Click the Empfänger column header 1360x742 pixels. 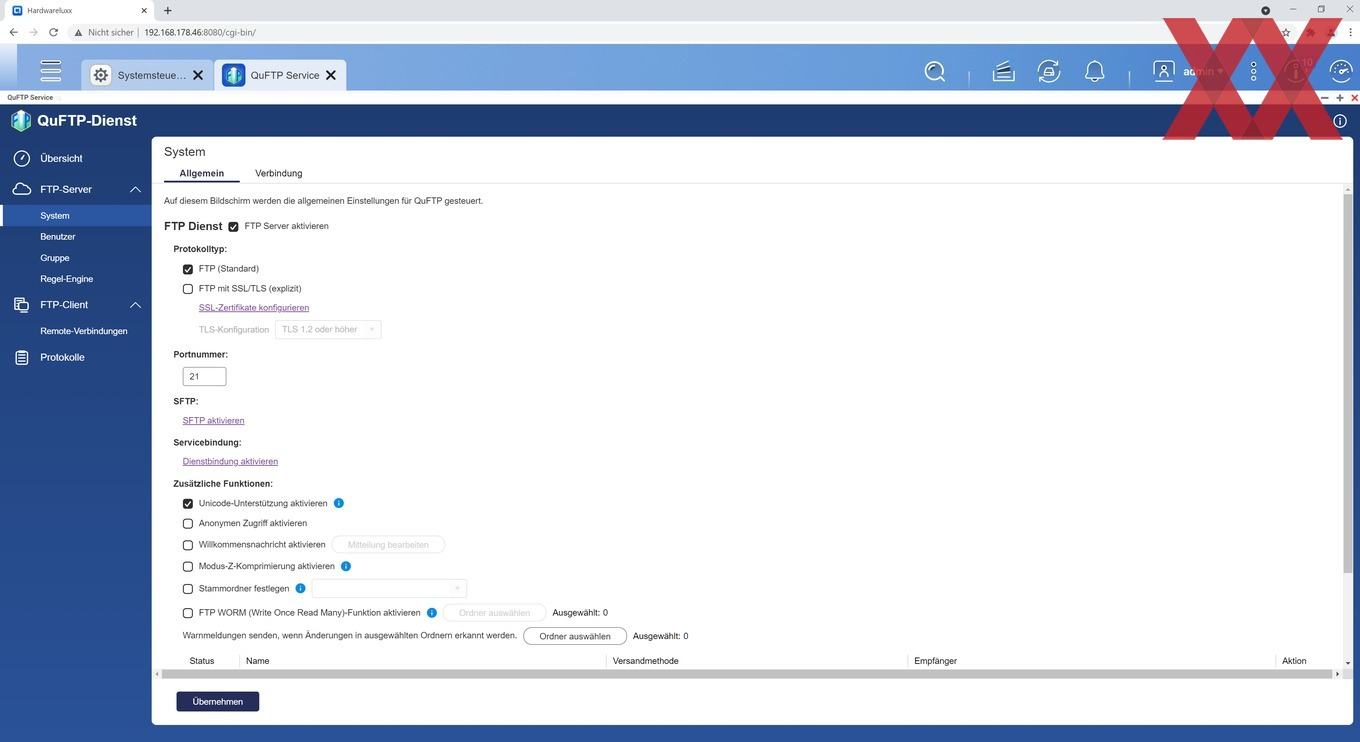click(936, 661)
